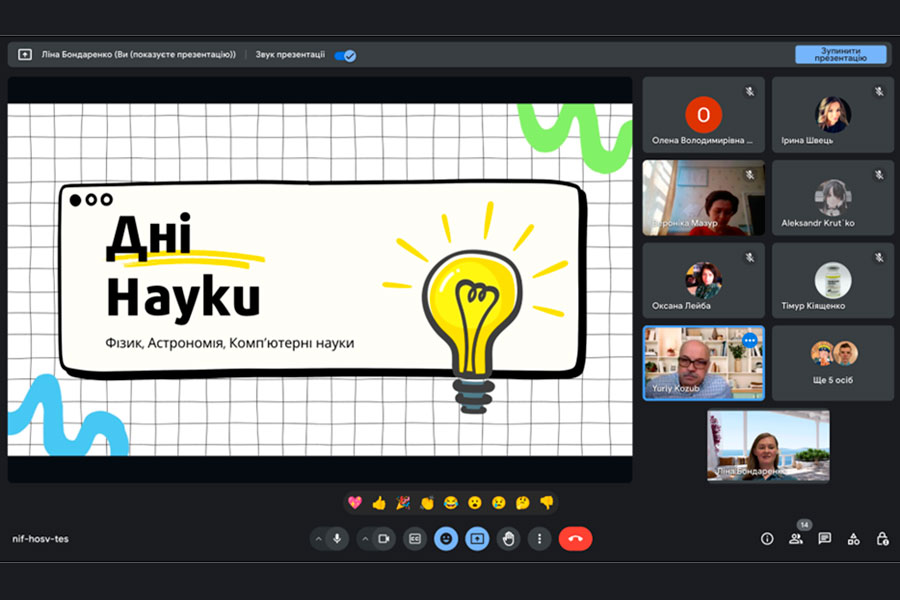
Task: Toggle the present screen button
Action: (477, 539)
